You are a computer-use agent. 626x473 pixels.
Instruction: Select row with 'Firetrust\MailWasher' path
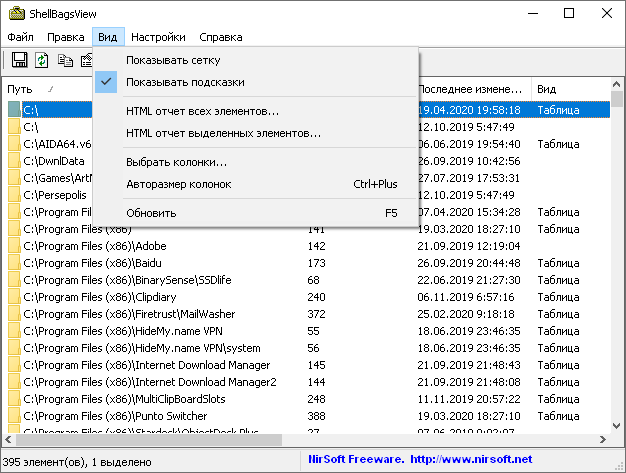307,314
